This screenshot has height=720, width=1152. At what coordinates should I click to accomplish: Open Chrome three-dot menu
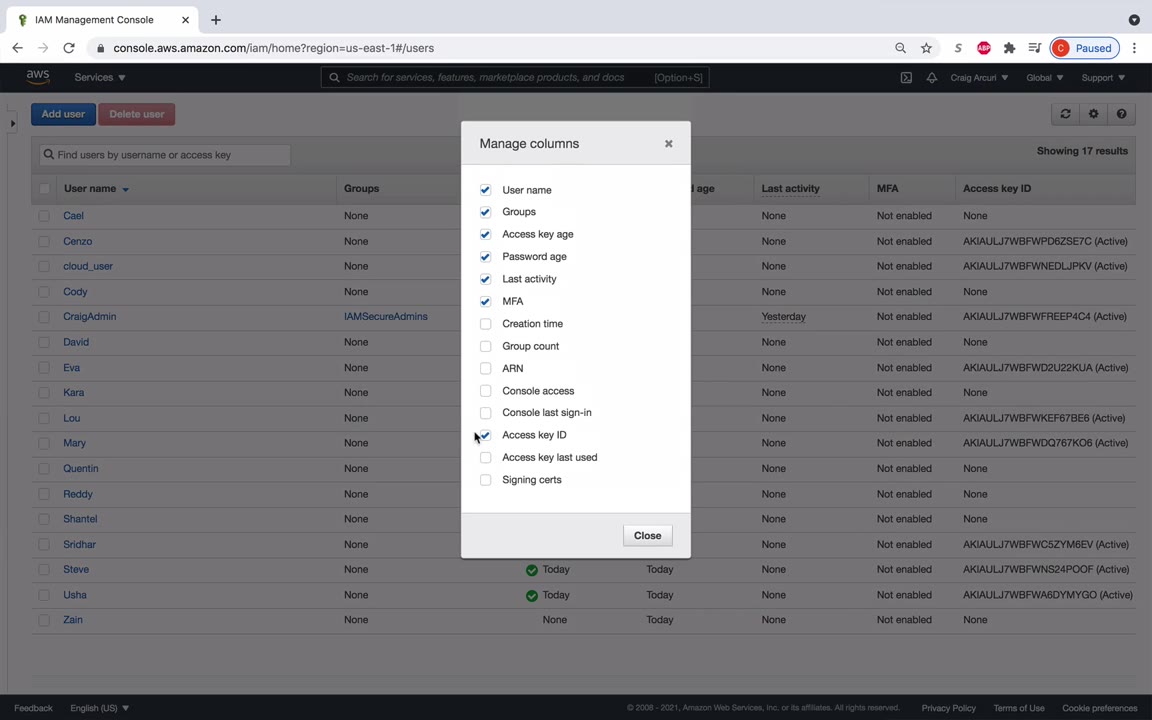coord(1134,48)
